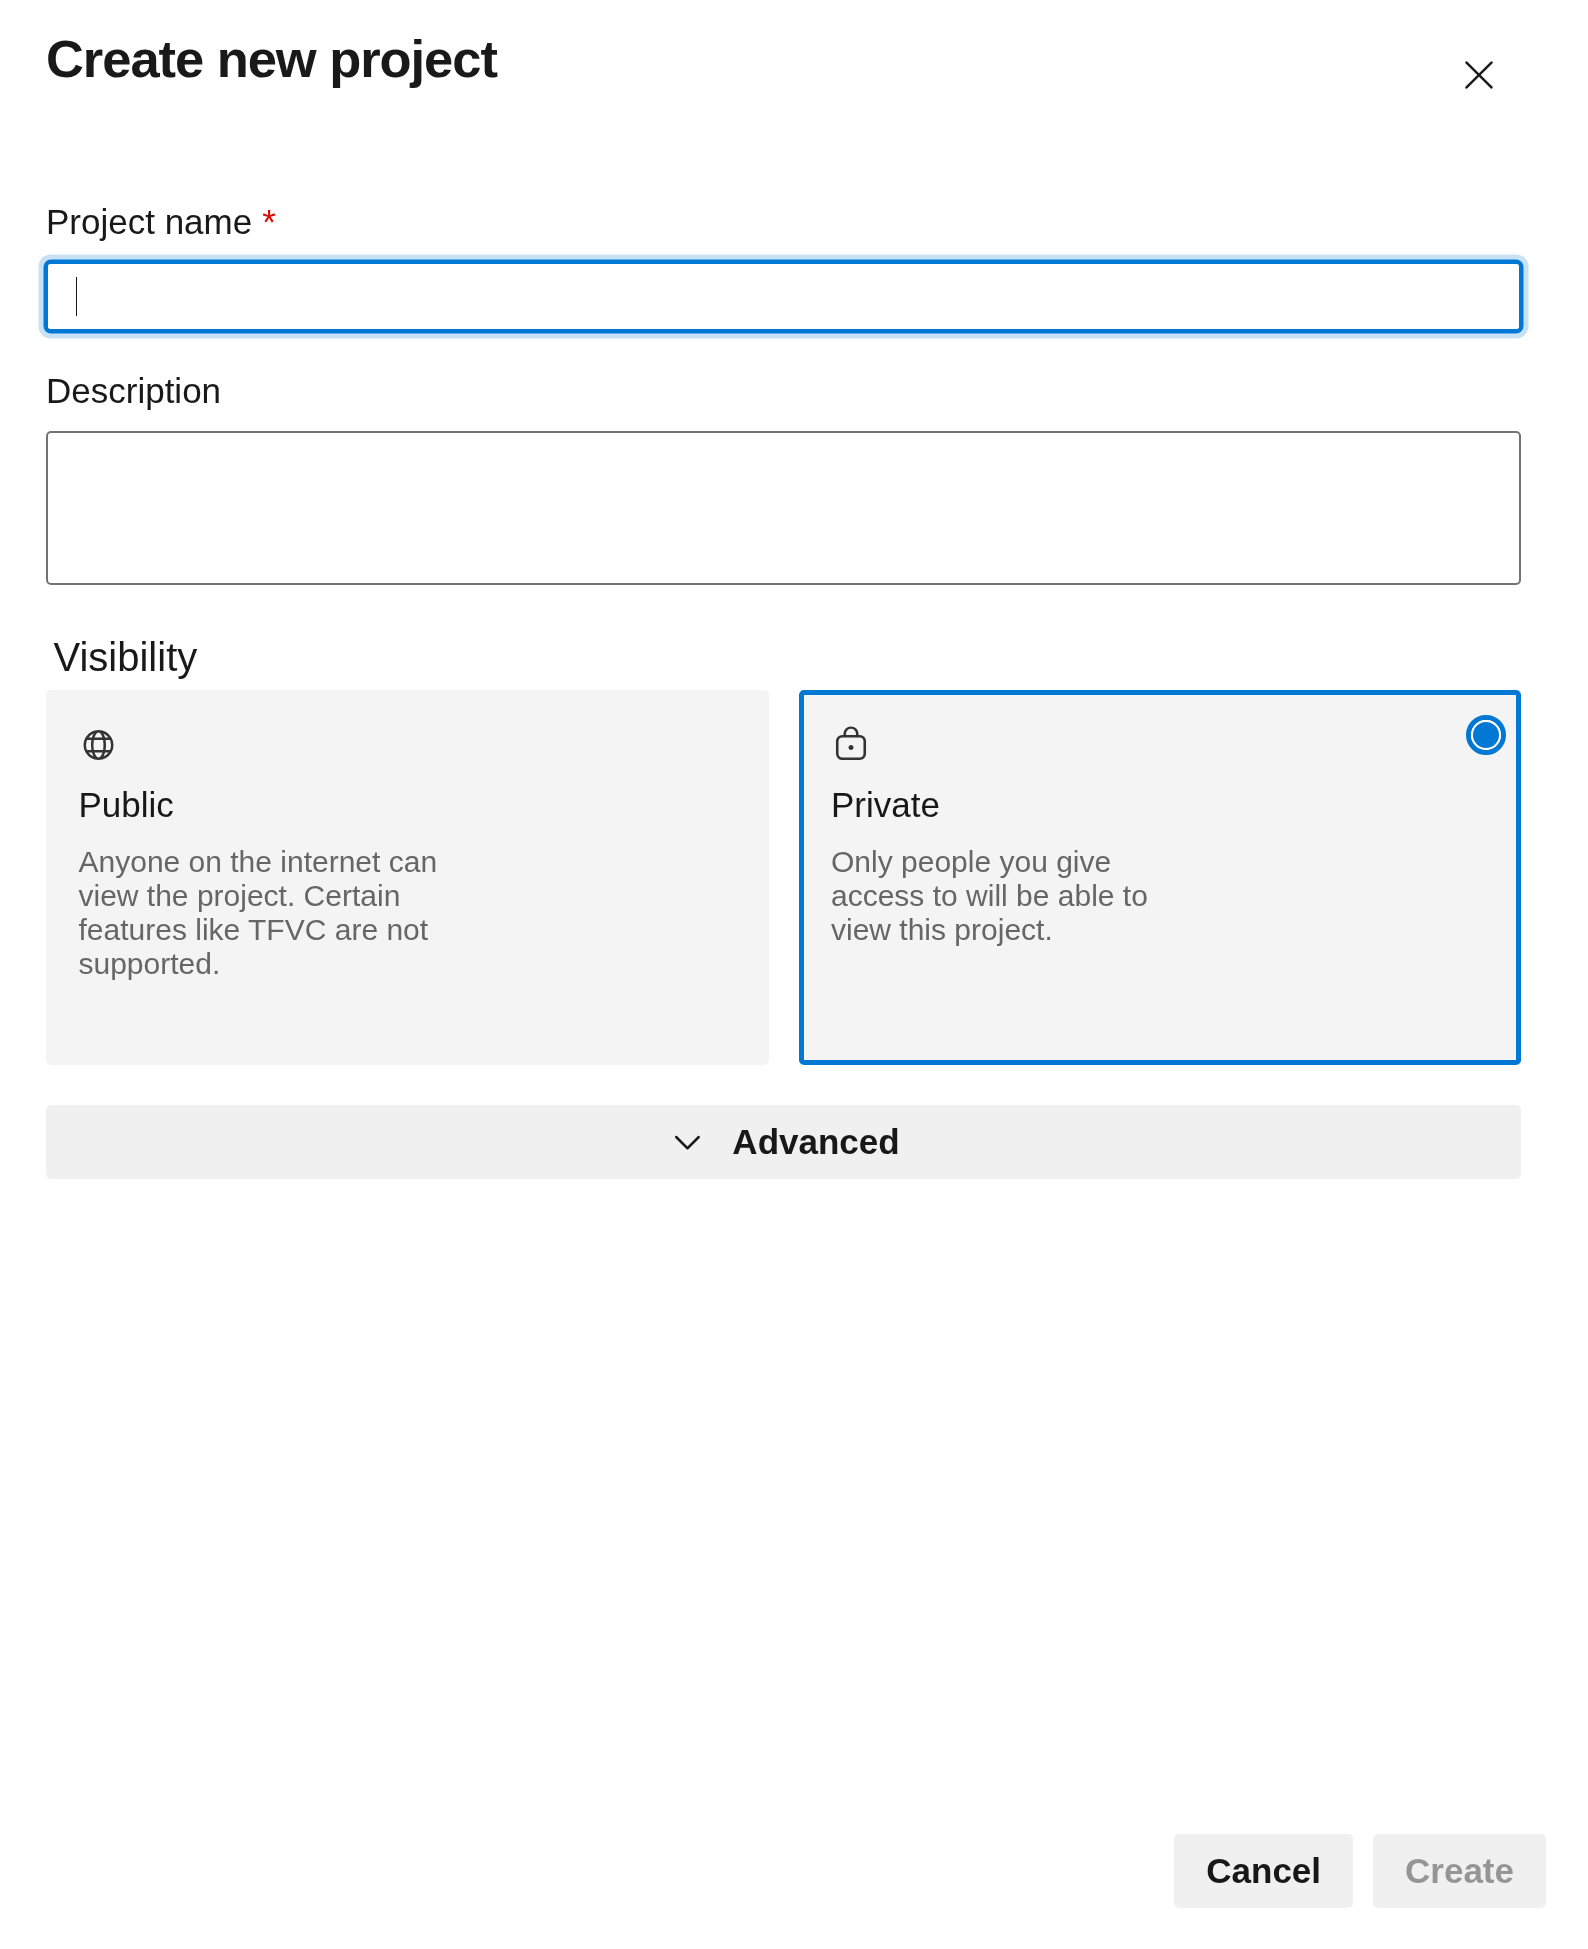Click the chevron arrow beside Advanced
Image resolution: width=1588 pixels, height=1949 pixels.
687,1142
